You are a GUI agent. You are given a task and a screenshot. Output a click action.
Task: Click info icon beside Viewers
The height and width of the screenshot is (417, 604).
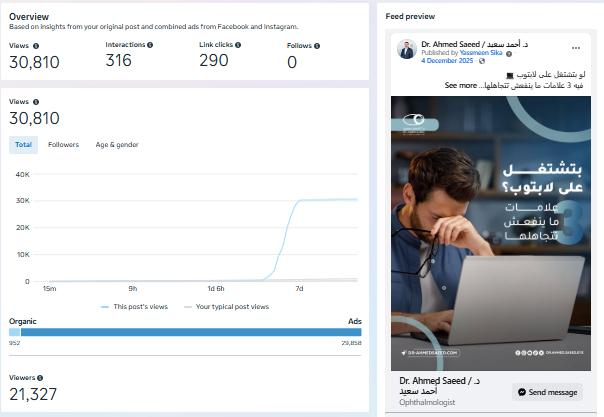(x=39, y=377)
